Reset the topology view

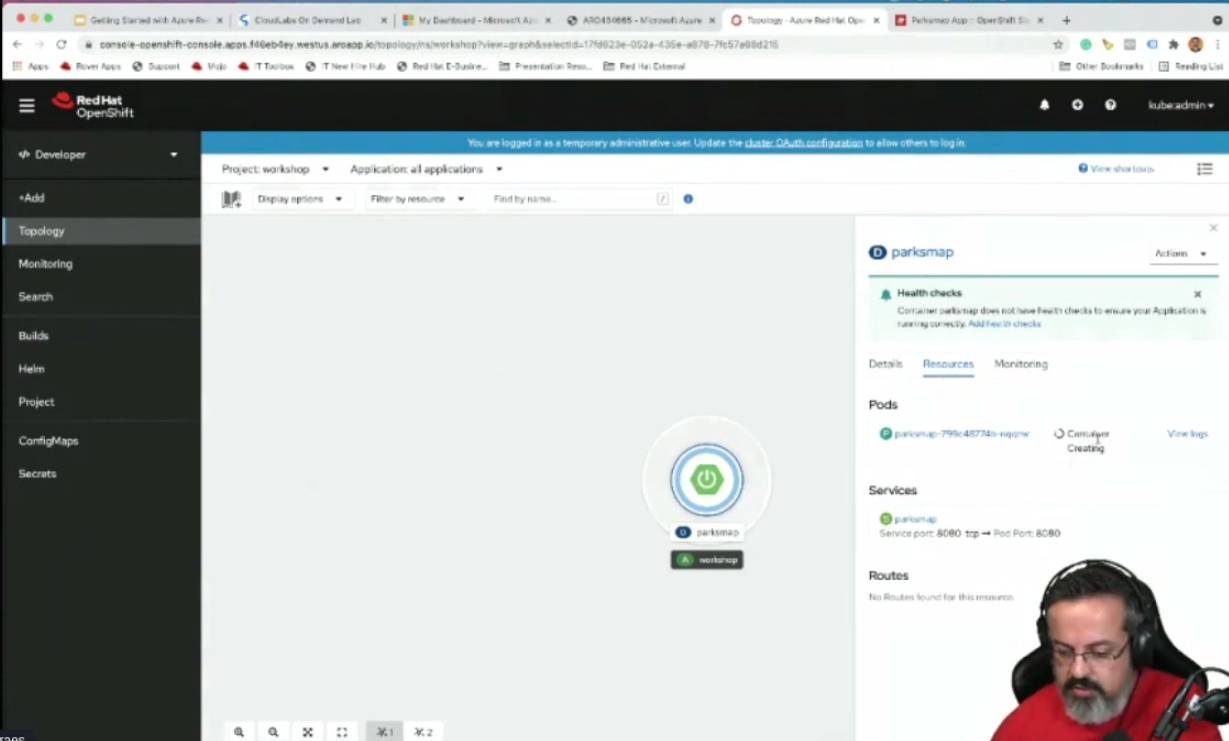[342, 732]
